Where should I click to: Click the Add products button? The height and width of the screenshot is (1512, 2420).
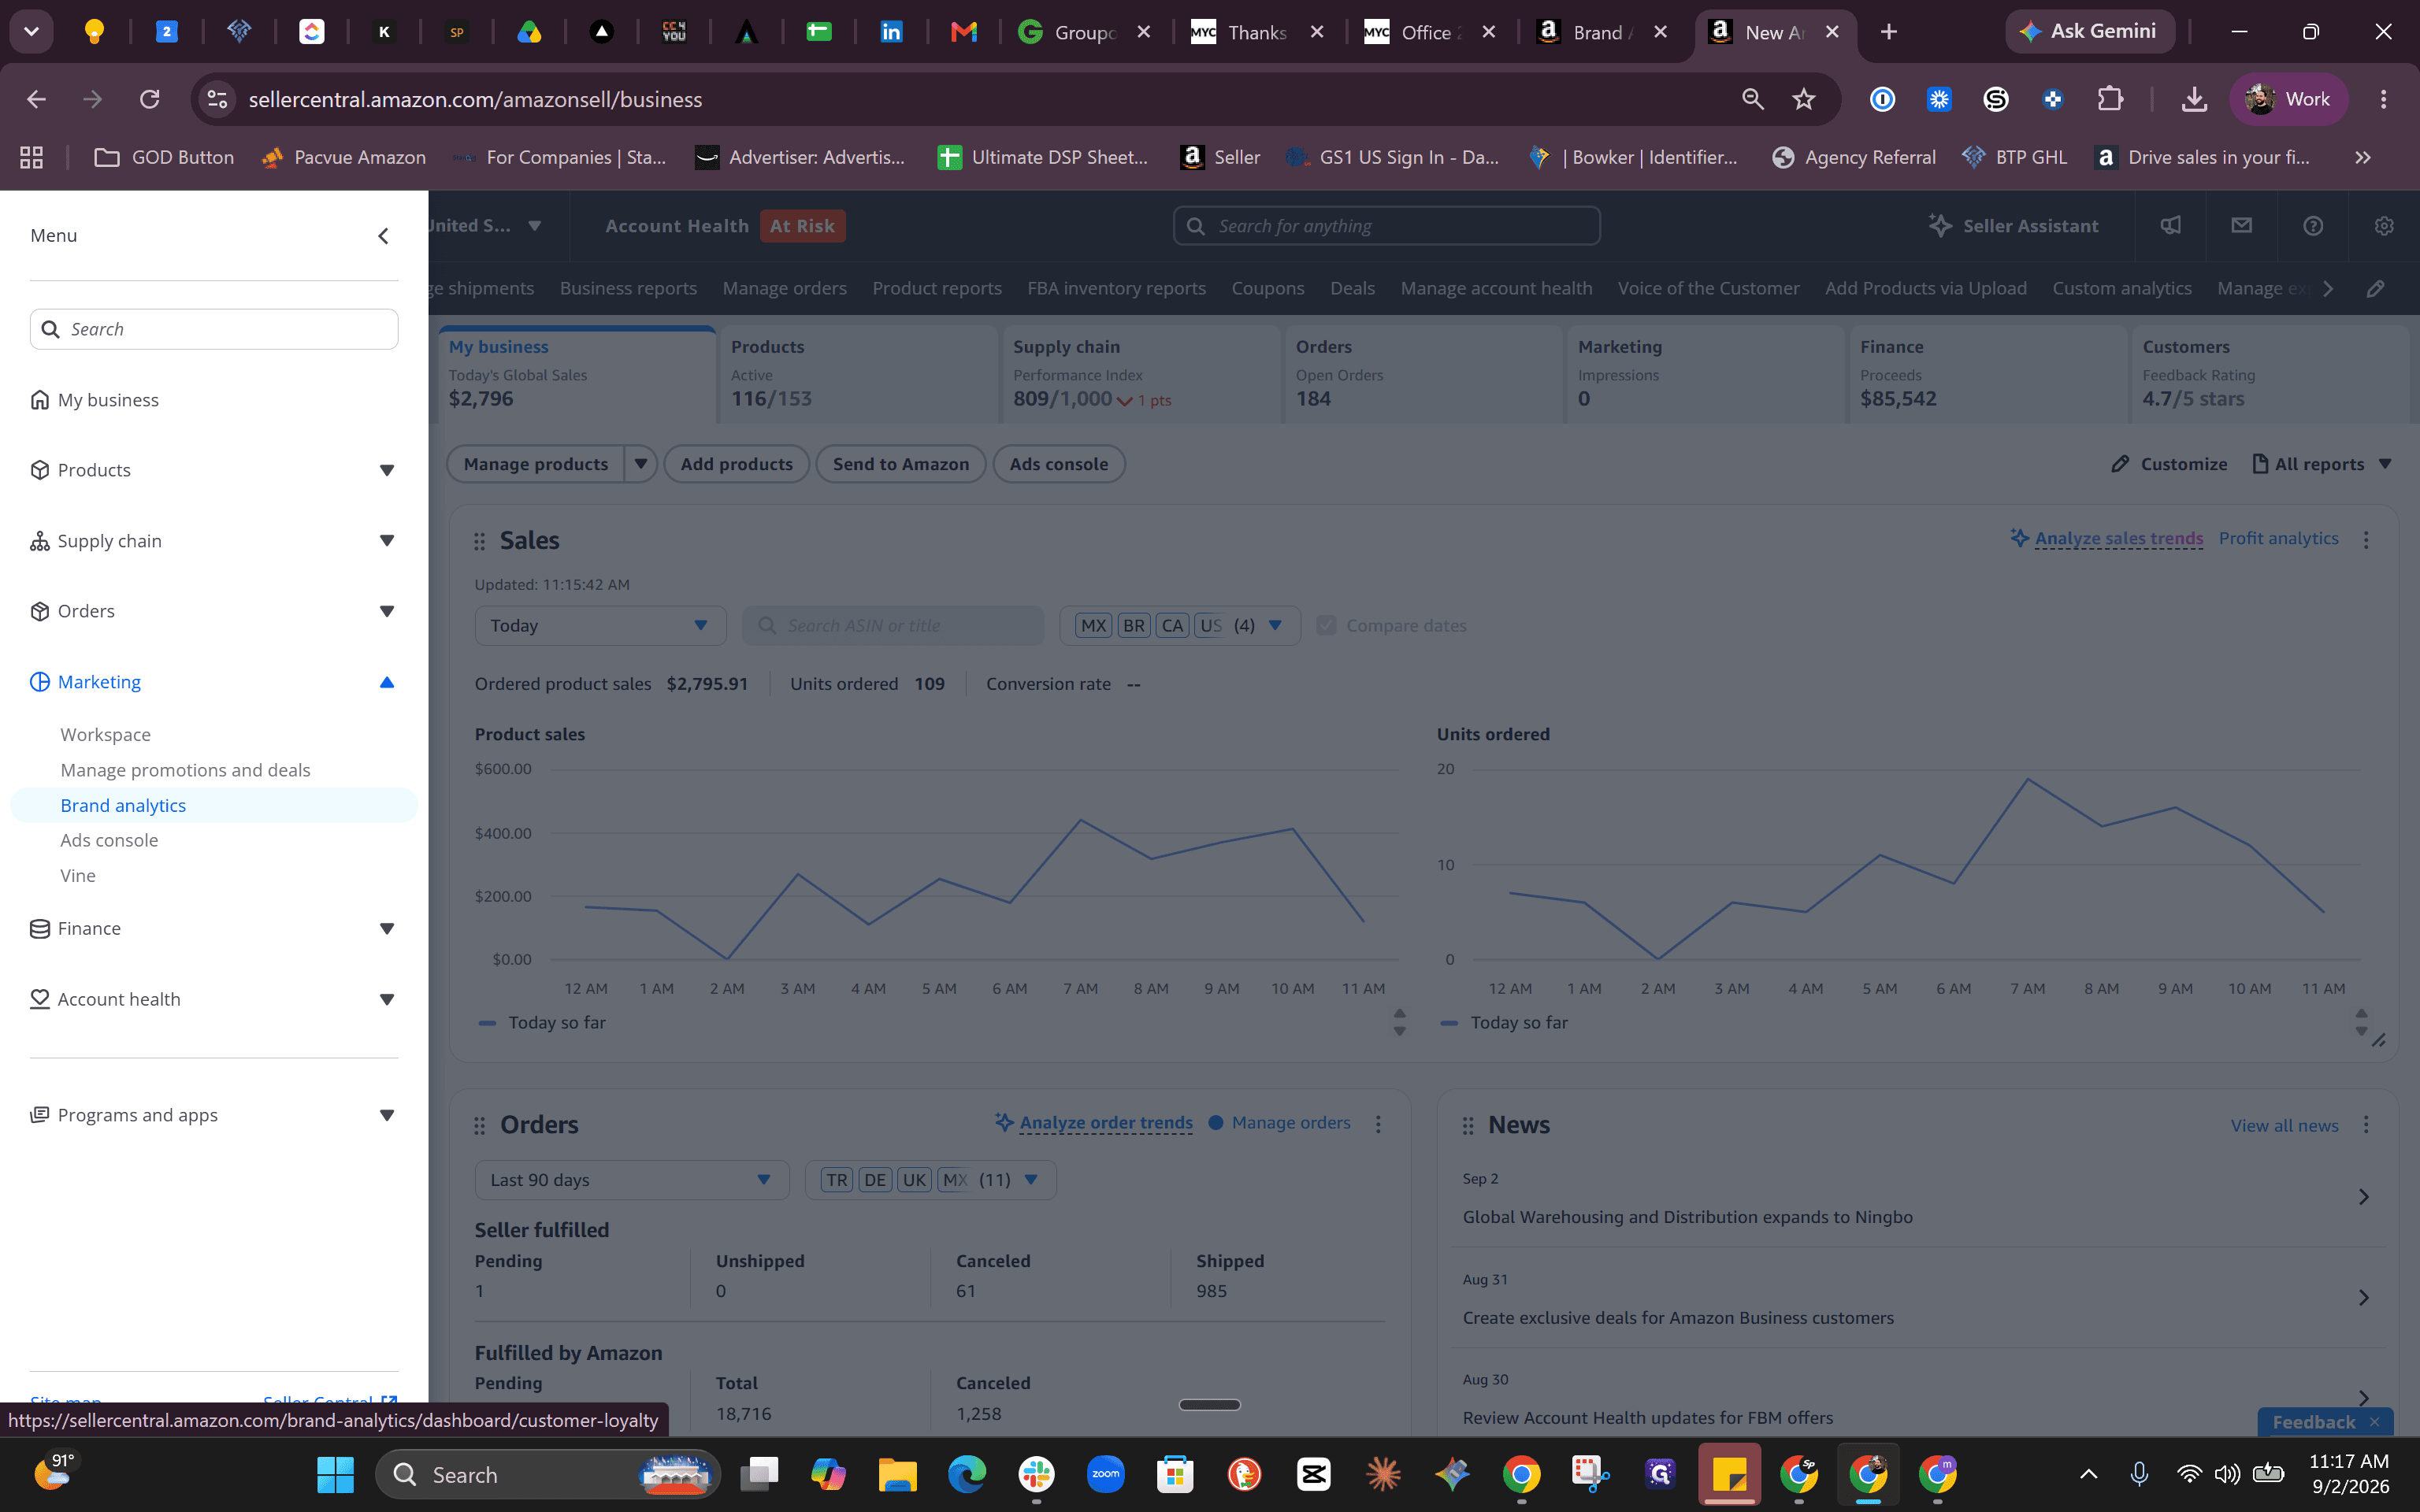[737, 464]
